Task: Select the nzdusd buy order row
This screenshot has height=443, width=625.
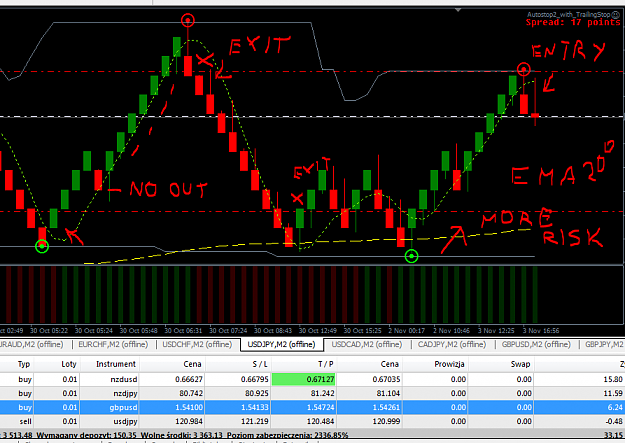Action: point(312,379)
